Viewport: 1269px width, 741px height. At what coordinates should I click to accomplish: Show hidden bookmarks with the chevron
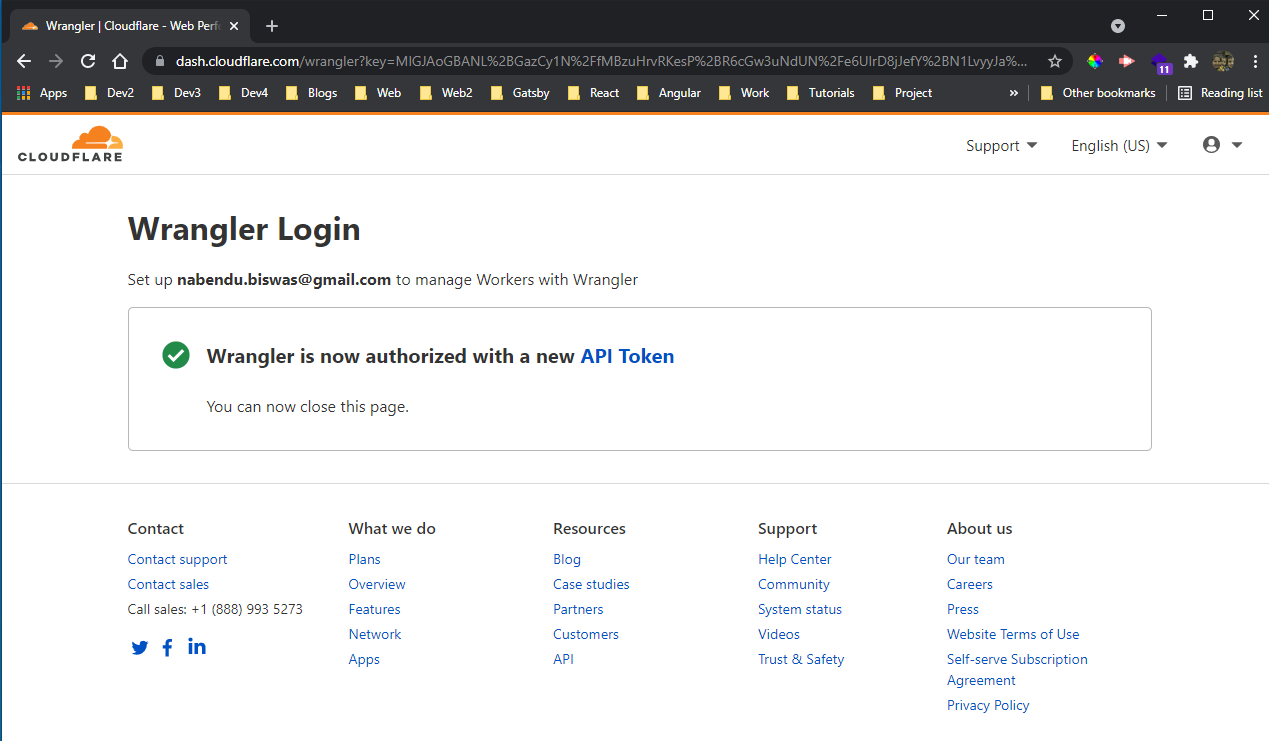tap(1013, 93)
